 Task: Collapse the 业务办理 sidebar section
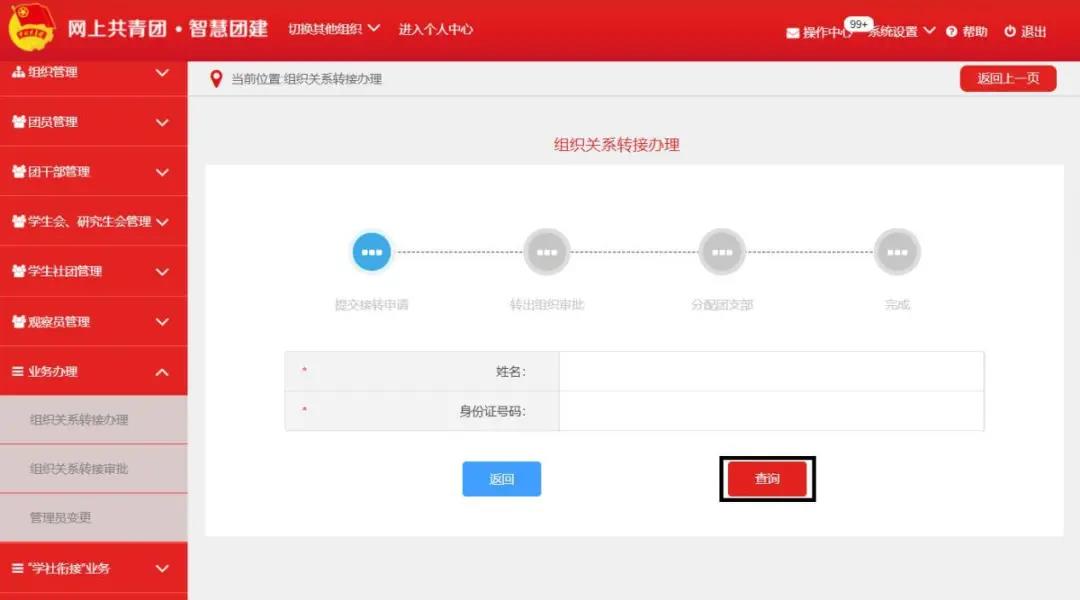tap(93, 372)
